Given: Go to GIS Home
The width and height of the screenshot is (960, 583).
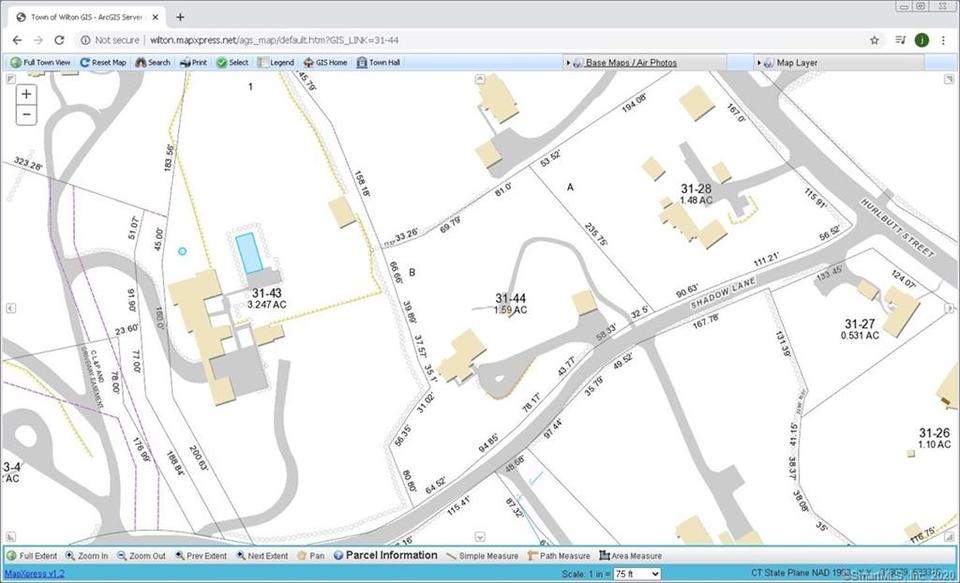Looking at the screenshot, I should coord(325,62).
